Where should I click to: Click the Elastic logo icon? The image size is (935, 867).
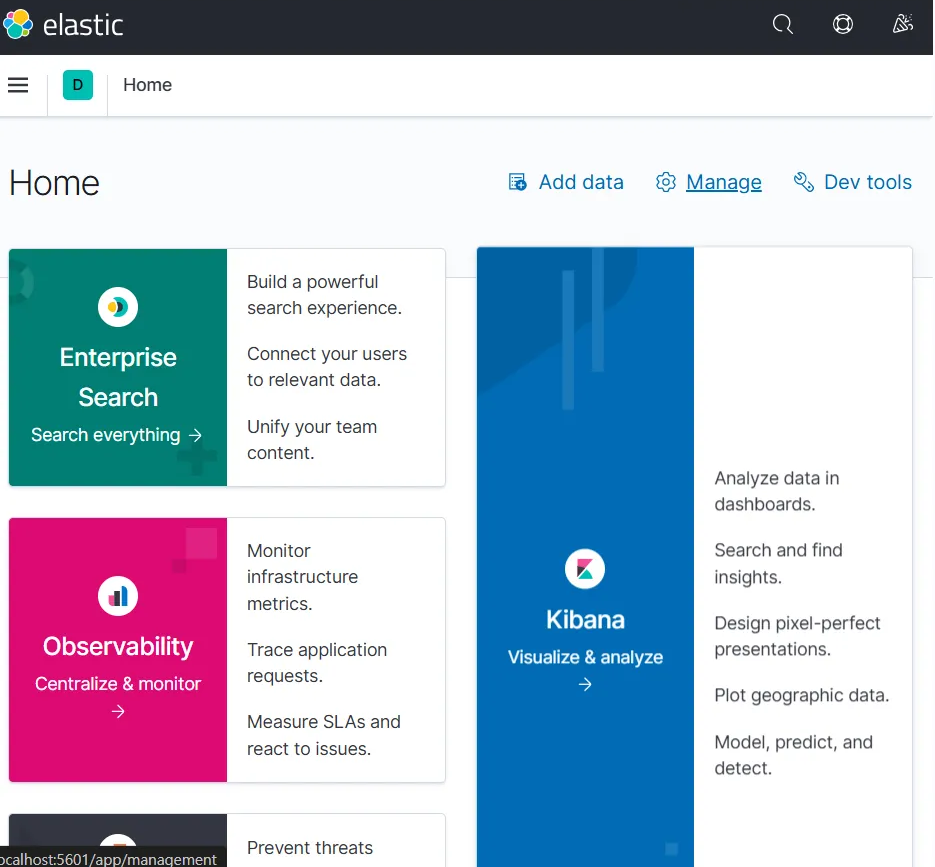point(17,24)
